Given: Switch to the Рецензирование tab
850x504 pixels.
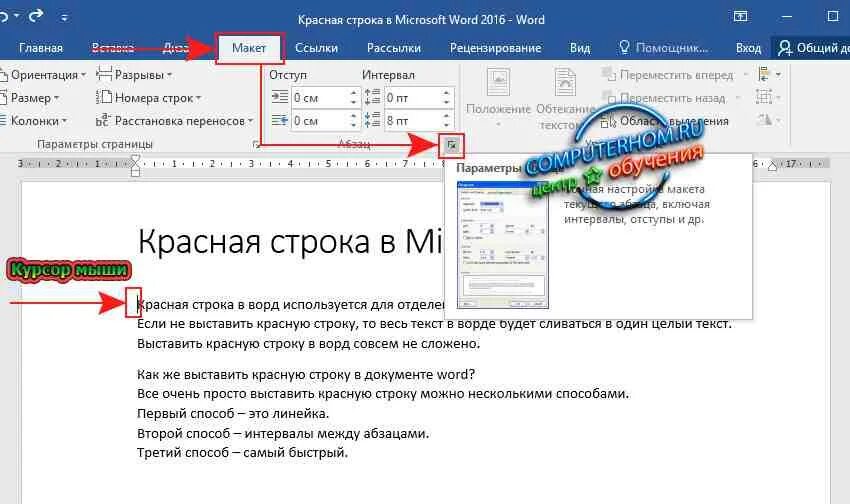Looking at the screenshot, I should click(x=495, y=48).
